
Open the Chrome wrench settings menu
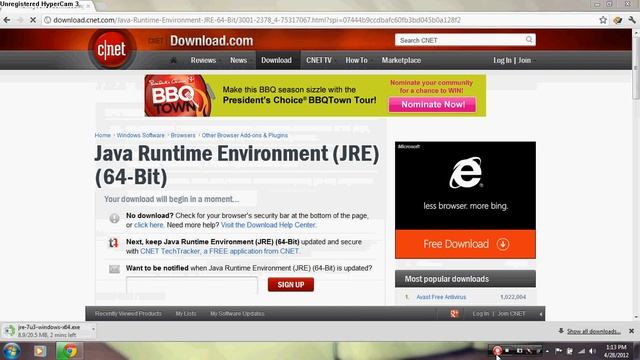click(632, 20)
